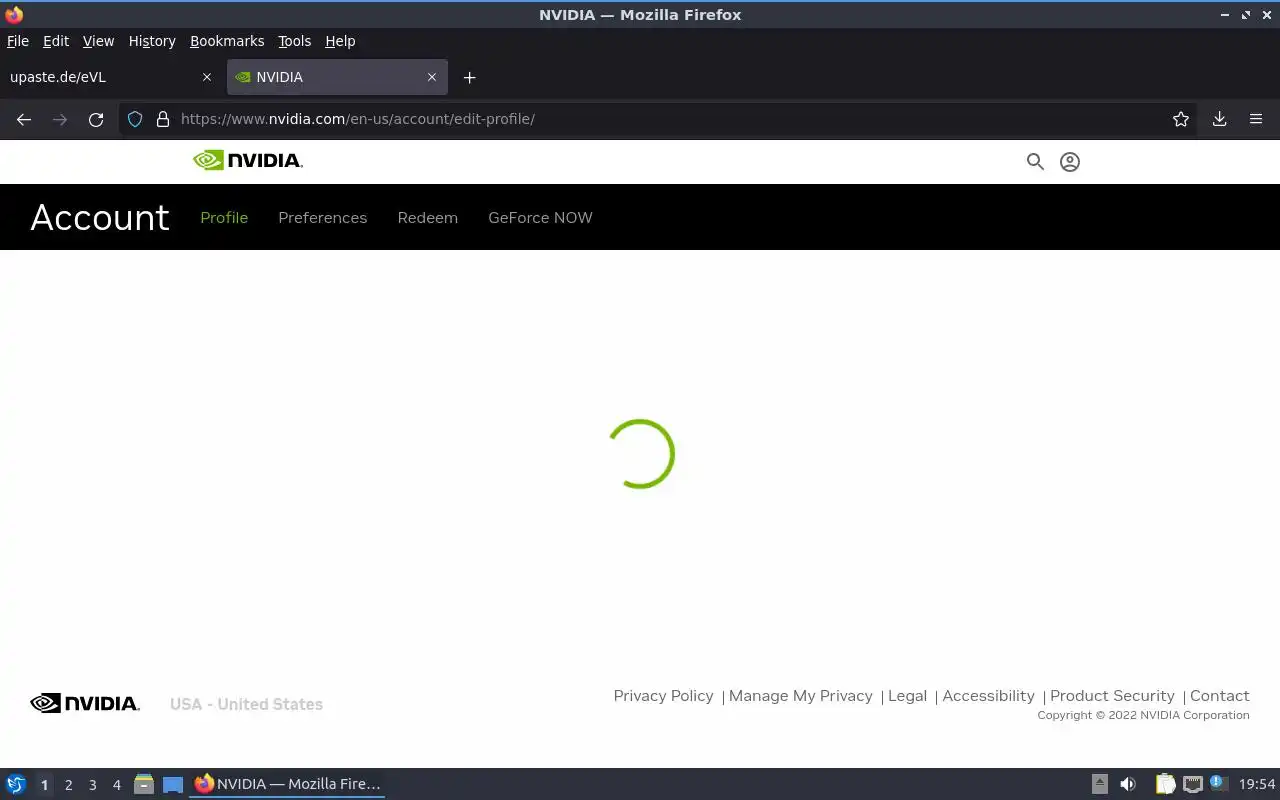Open the Privacy Policy link

664,696
